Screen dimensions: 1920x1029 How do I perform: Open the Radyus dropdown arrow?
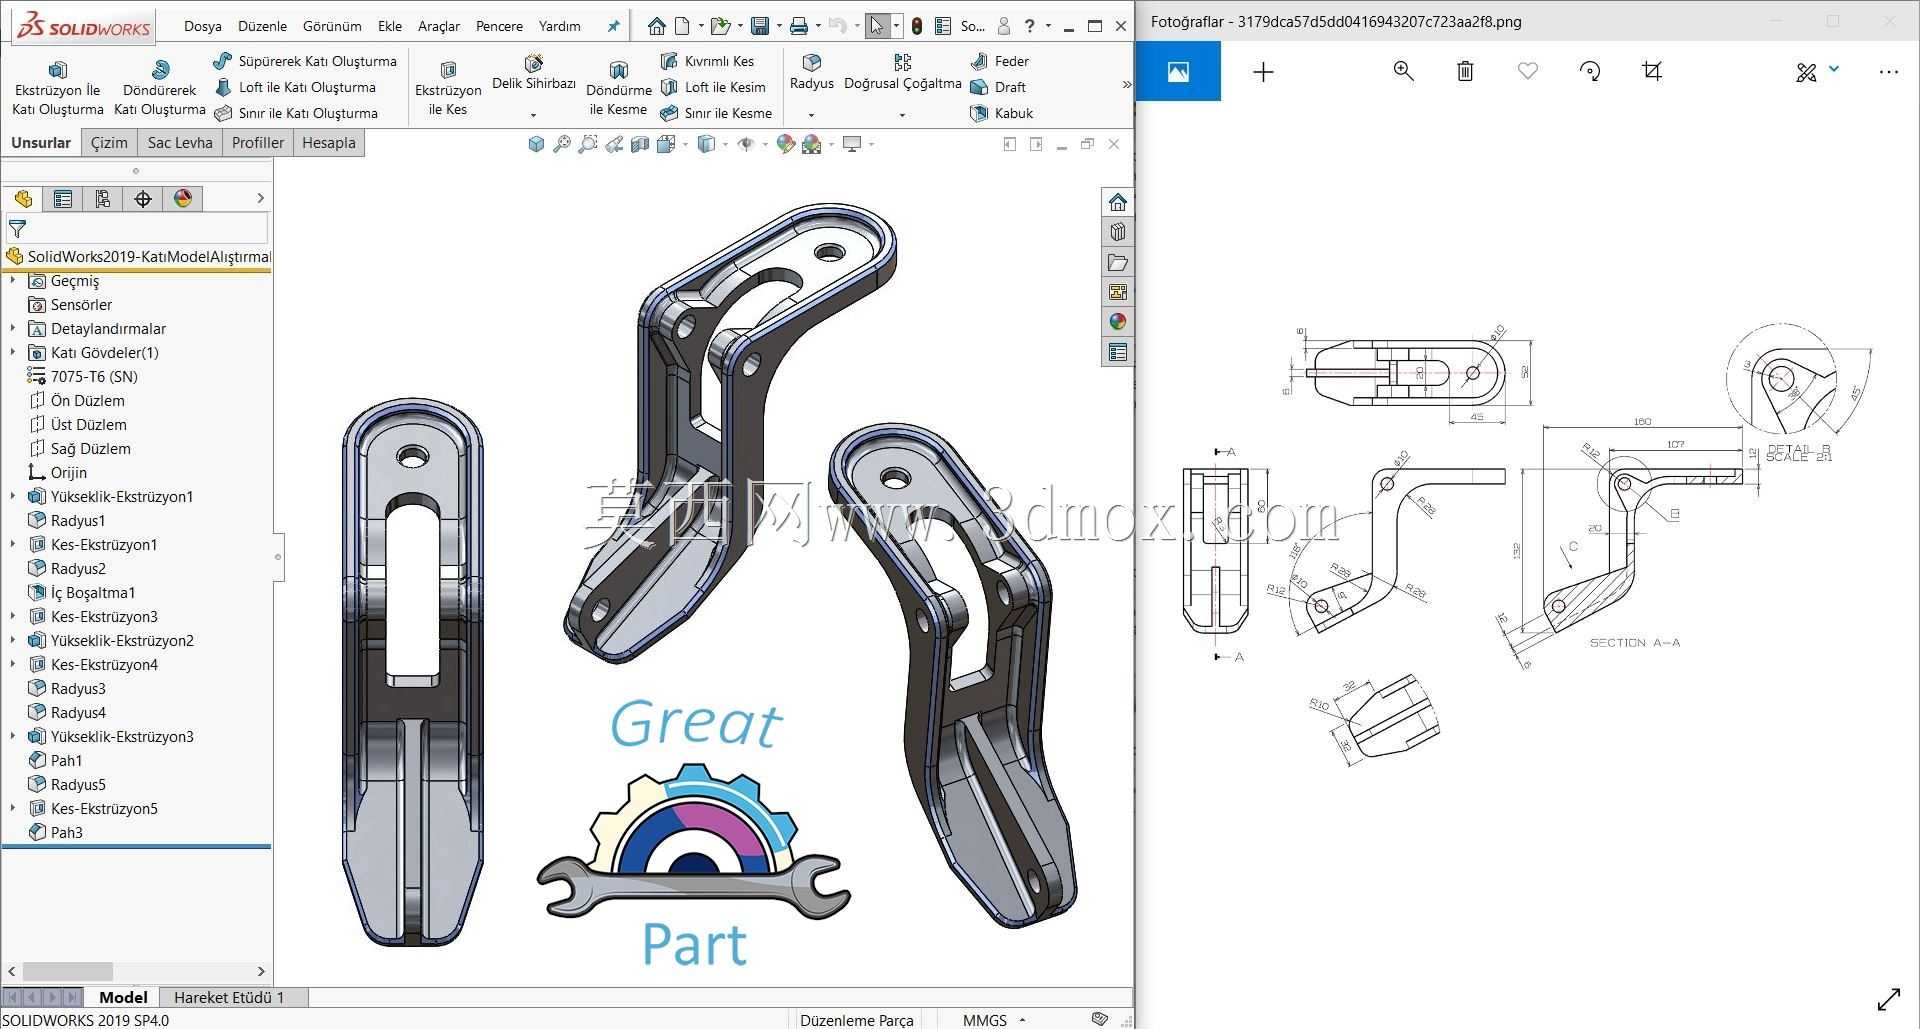[811, 115]
